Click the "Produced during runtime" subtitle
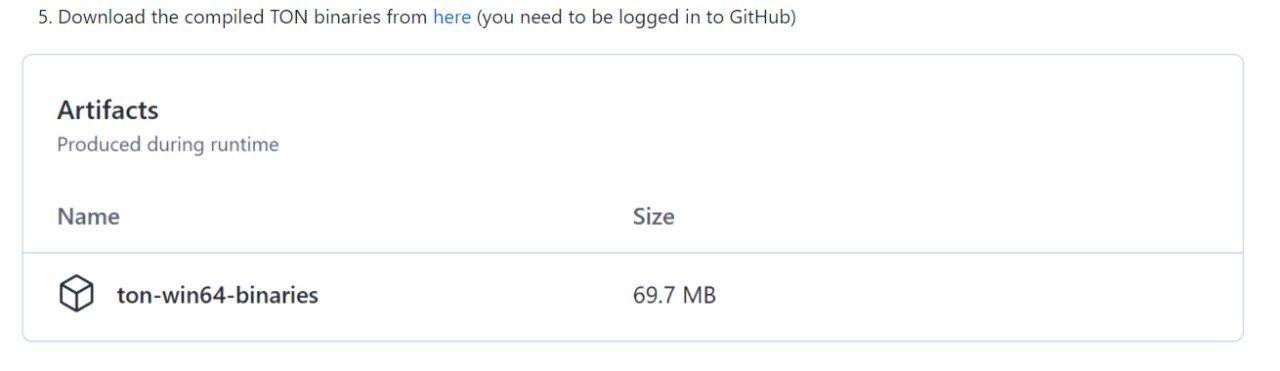The image size is (1280, 371). pyautogui.click(x=168, y=145)
